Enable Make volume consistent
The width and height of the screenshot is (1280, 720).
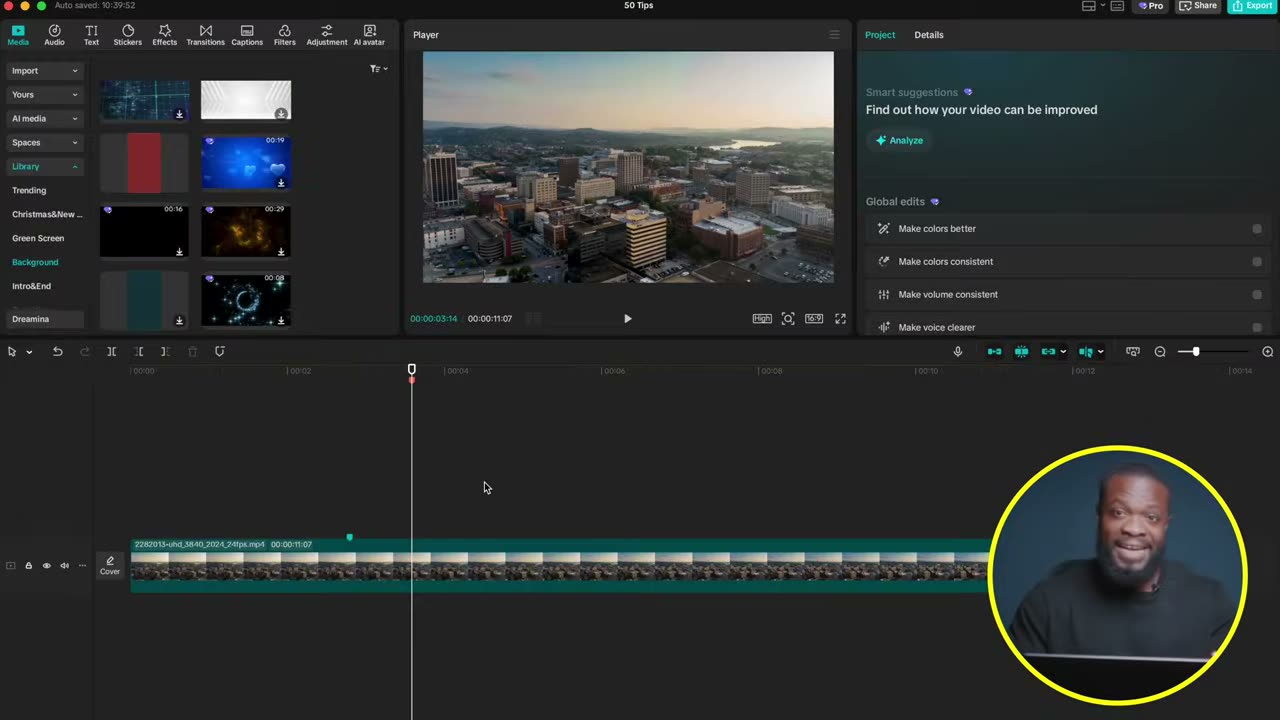[x=1257, y=295]
